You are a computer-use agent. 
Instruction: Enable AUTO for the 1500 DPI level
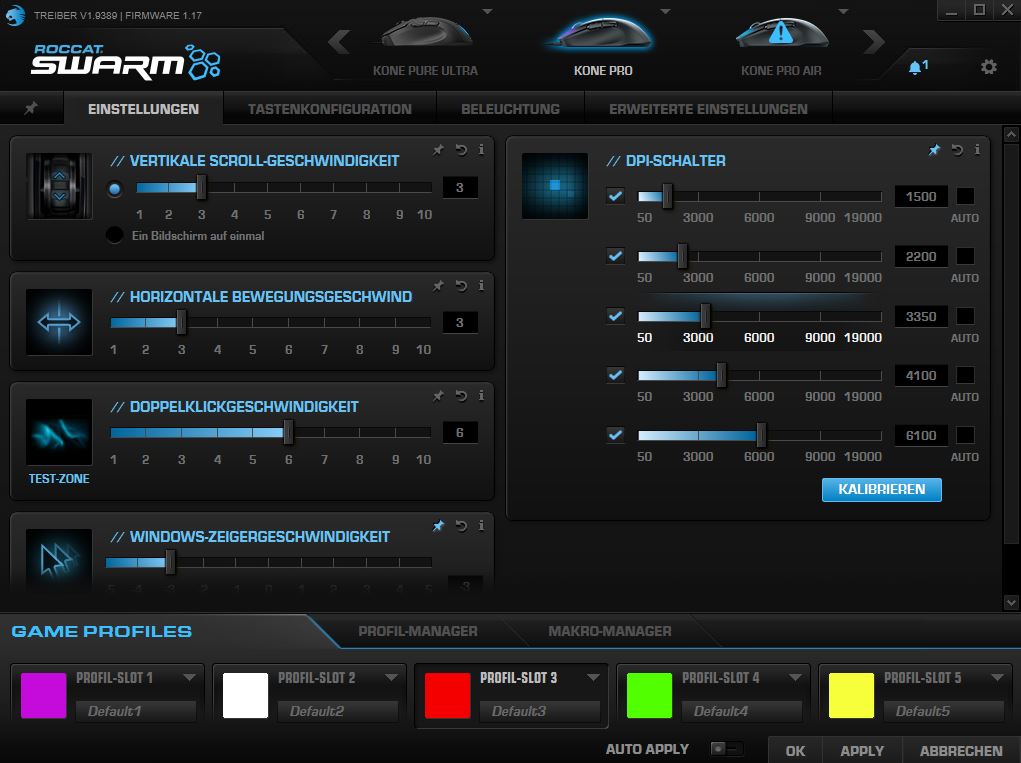(x=965, y=196)
